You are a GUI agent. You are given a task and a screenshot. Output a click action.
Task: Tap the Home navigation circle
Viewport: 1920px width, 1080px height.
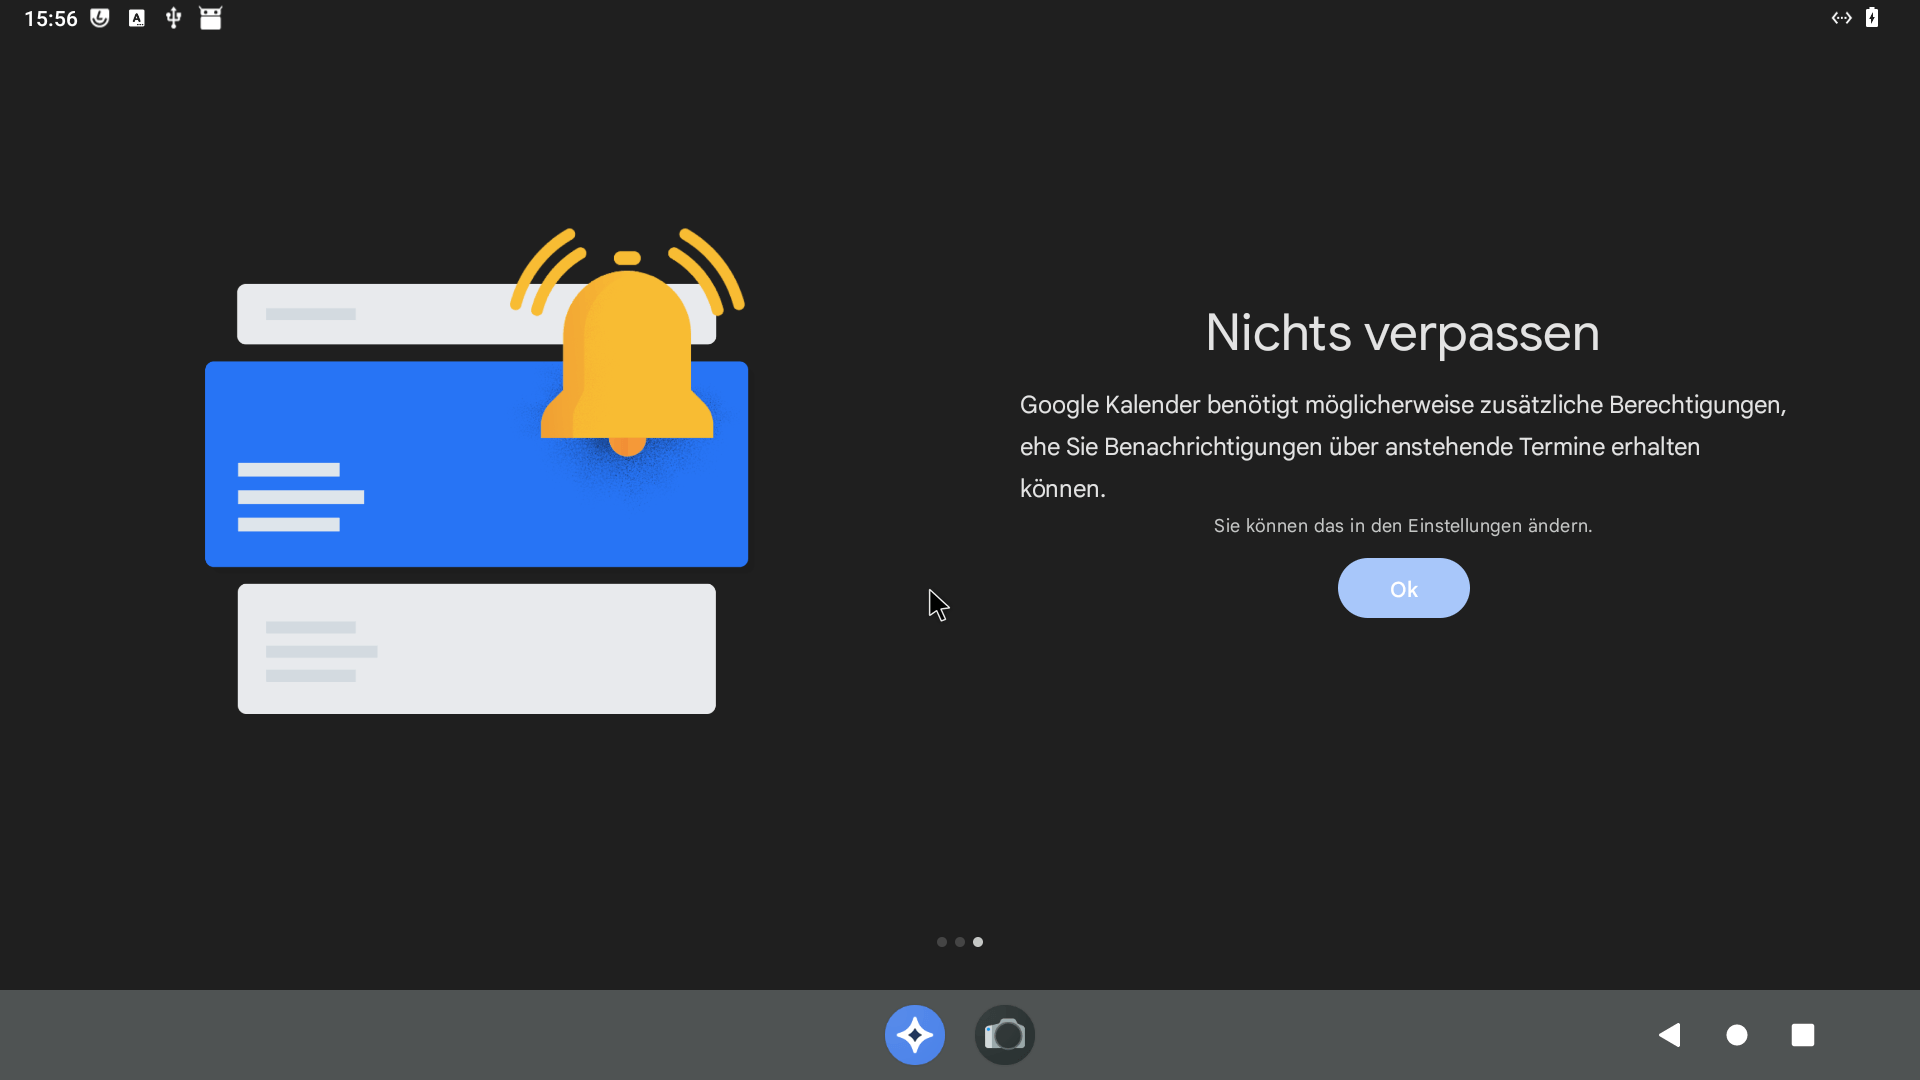pos(1737,1035)
